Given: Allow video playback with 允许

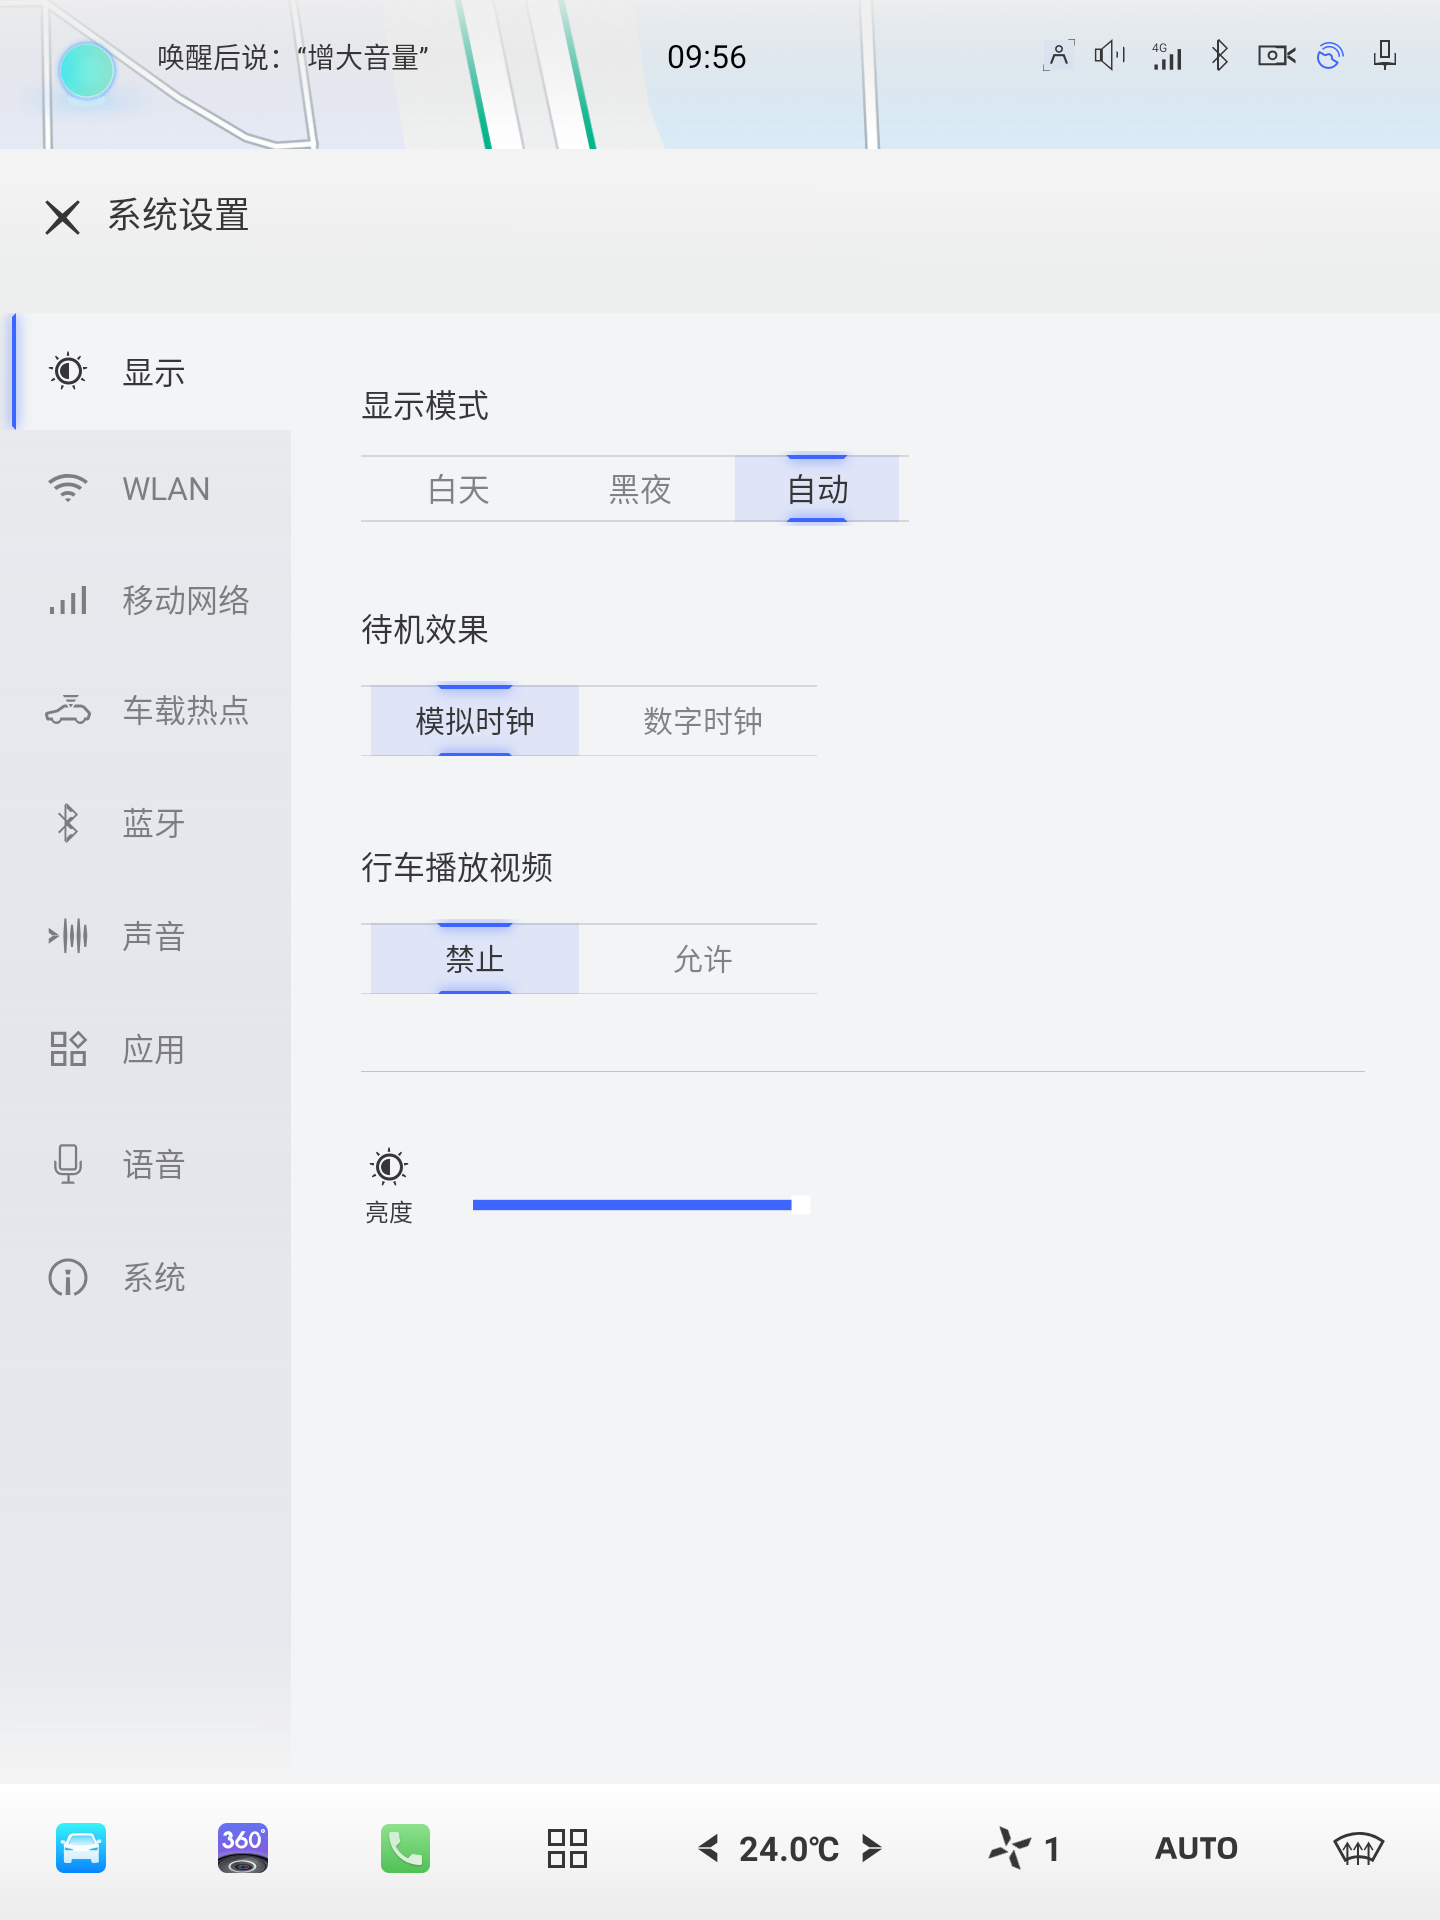Looking at the screenshot, I should click(x=702, y=959).
